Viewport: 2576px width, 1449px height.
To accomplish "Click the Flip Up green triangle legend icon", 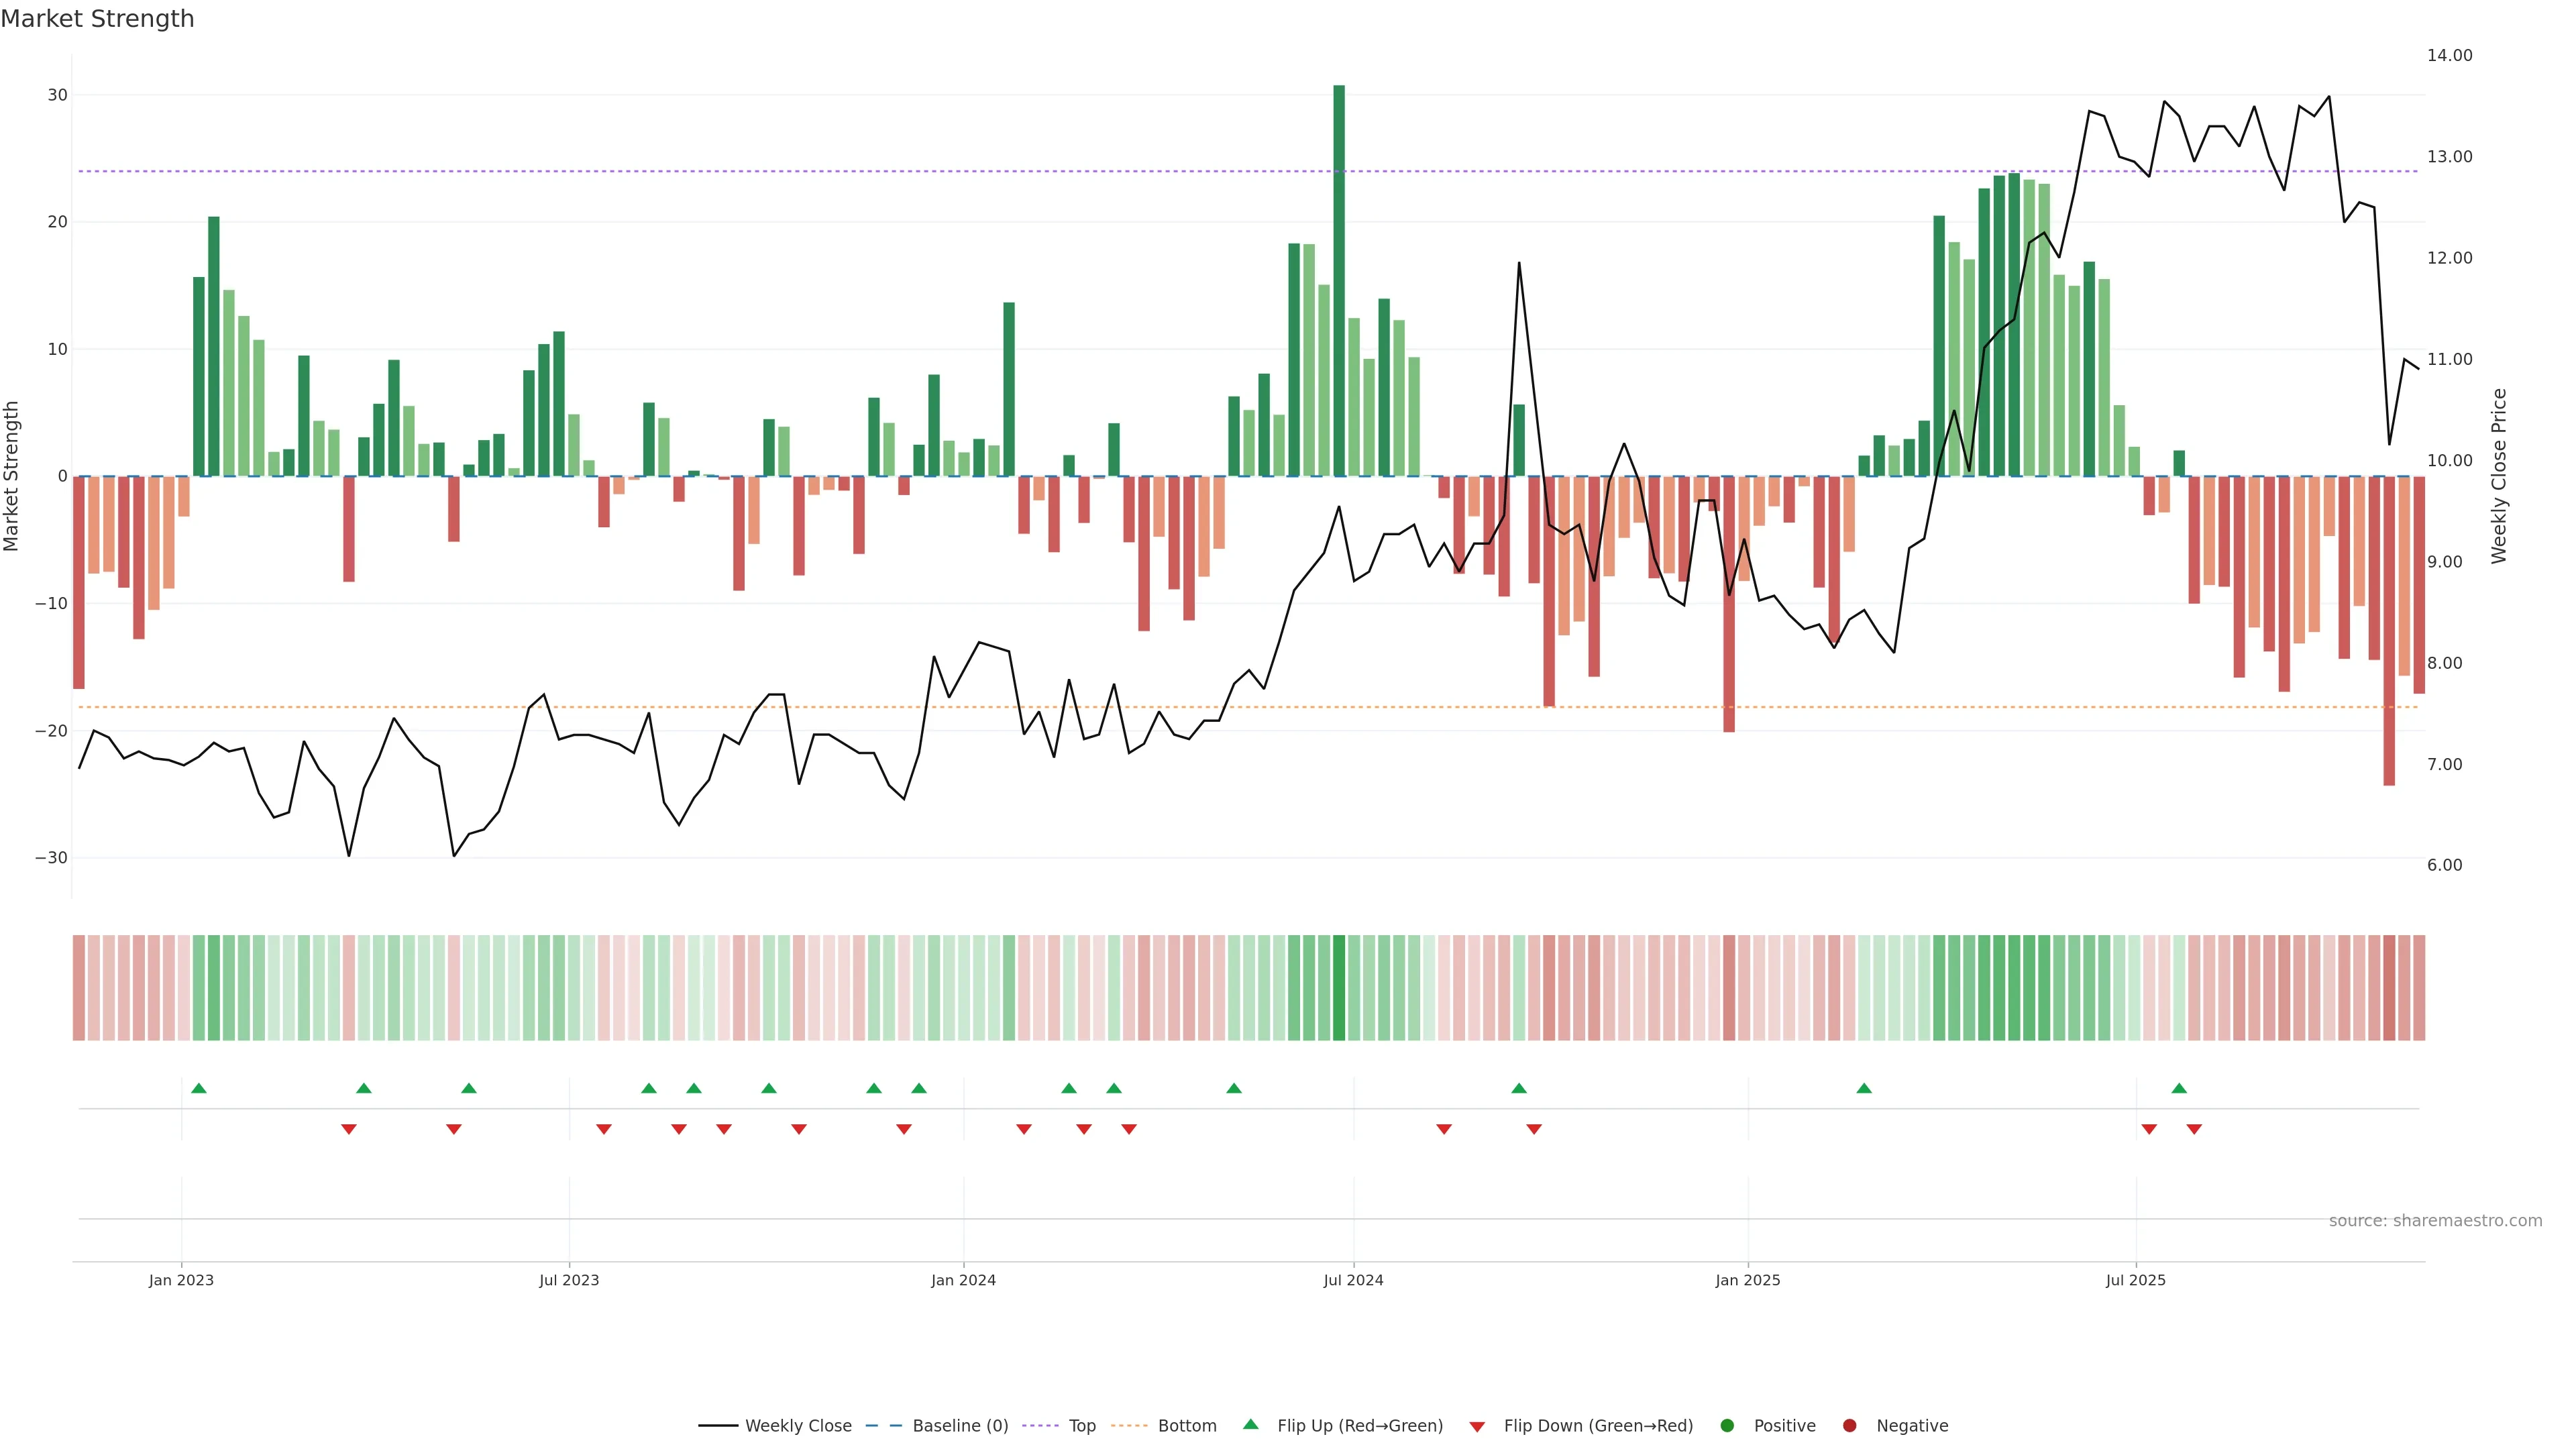I will coord(1250,1424).
